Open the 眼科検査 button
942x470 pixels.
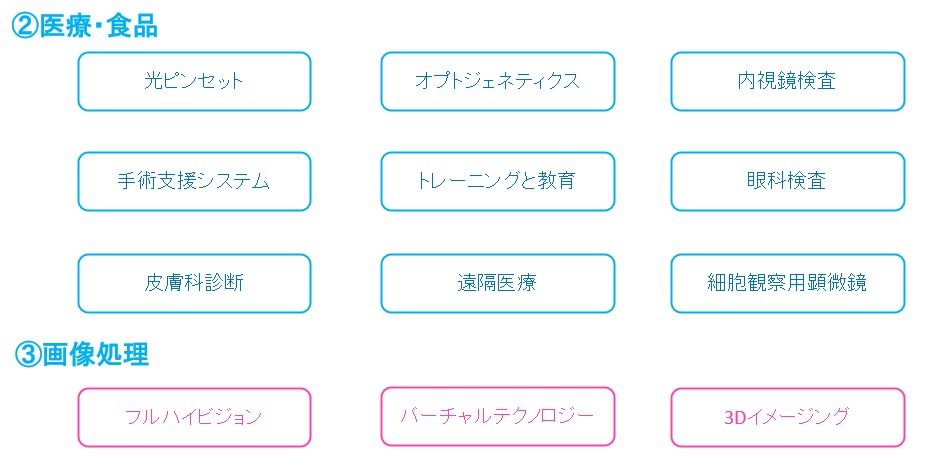(787, 181)
